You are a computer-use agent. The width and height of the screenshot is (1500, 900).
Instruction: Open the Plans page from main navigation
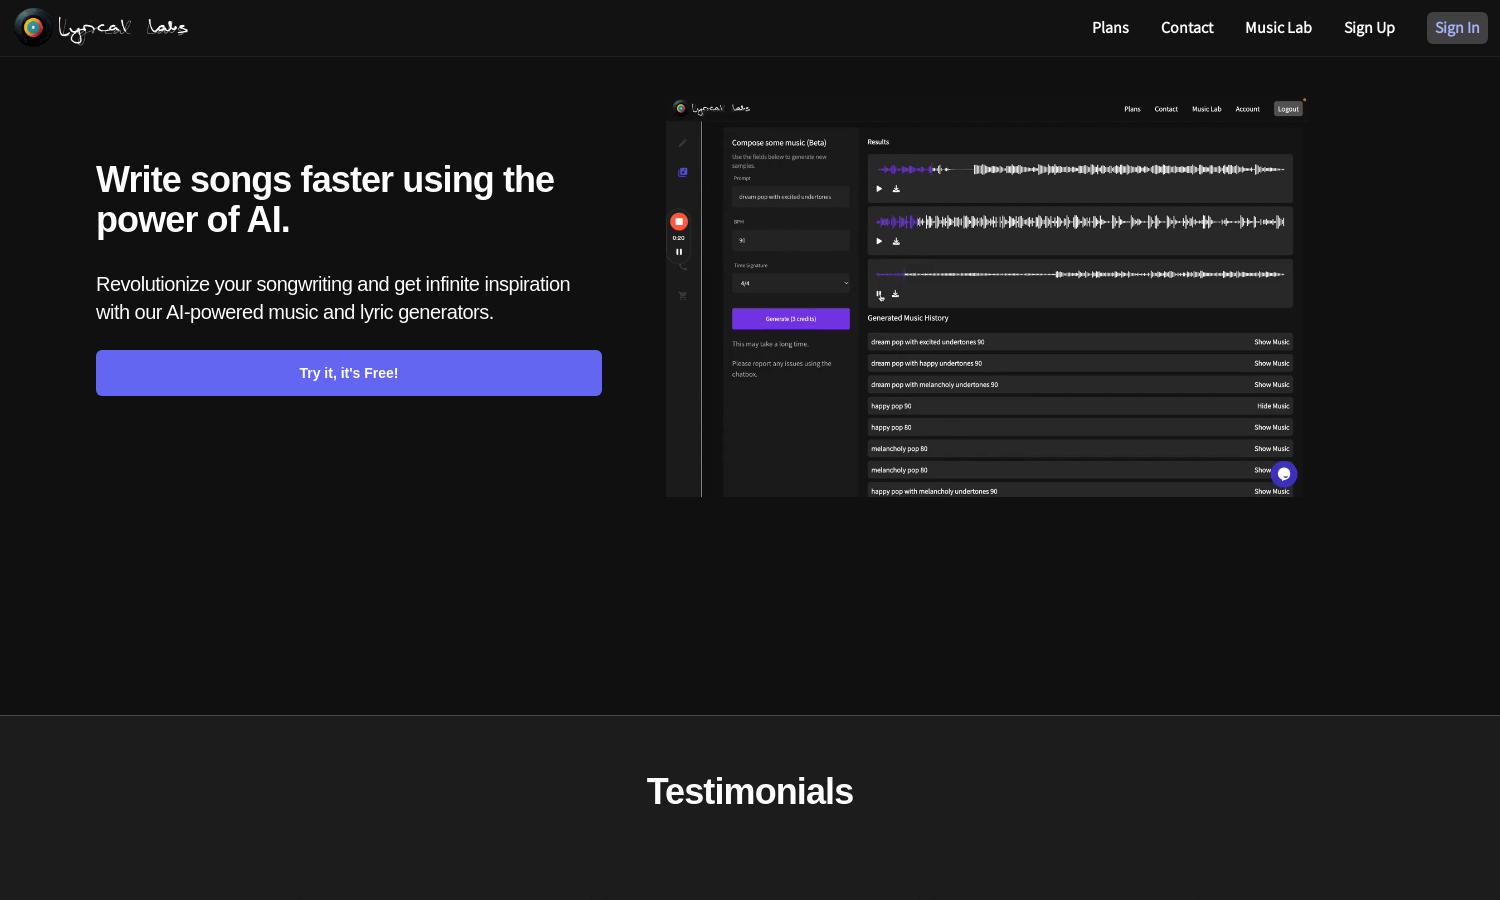click(x=1110, y=28)
